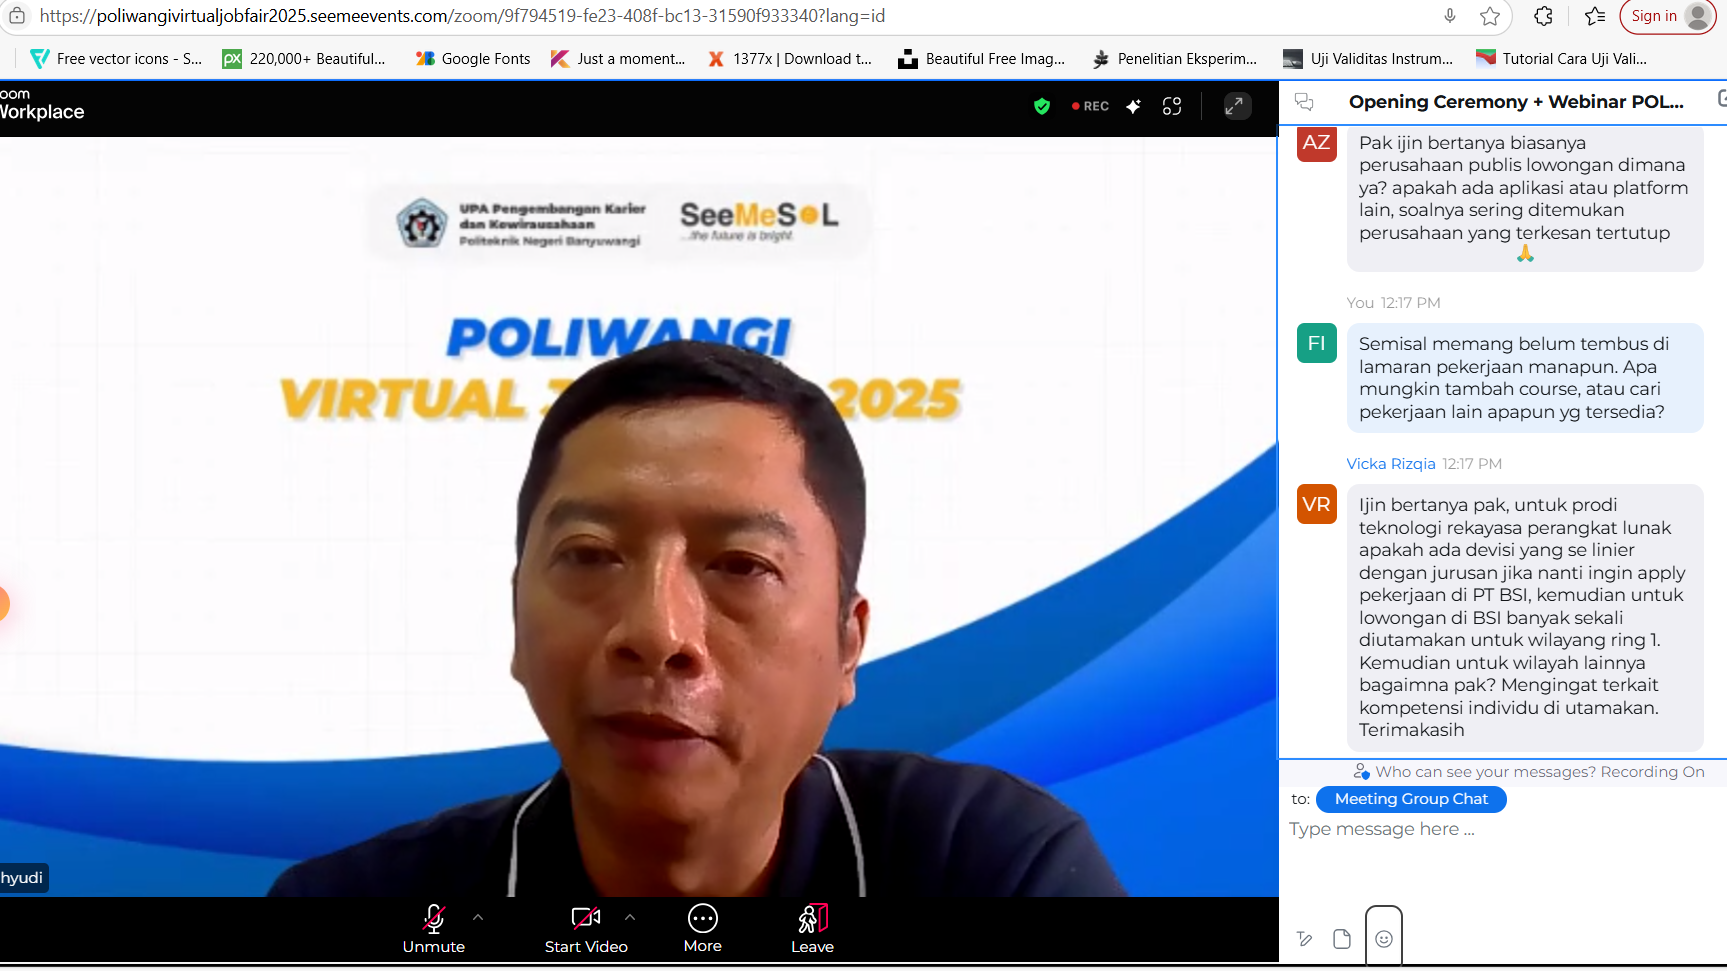Click the site info lock icon
The image size is (1727, 971).
coord(17,16)
